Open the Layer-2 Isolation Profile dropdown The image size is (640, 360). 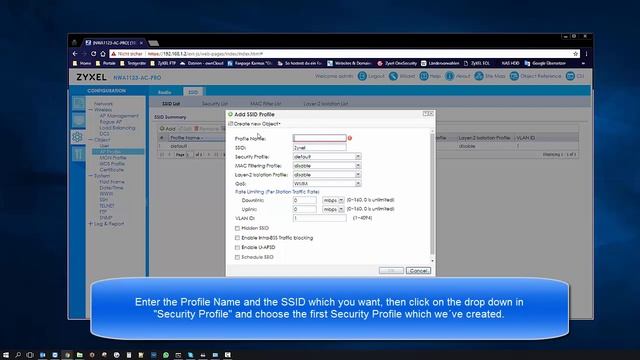(x=358, y=175)
